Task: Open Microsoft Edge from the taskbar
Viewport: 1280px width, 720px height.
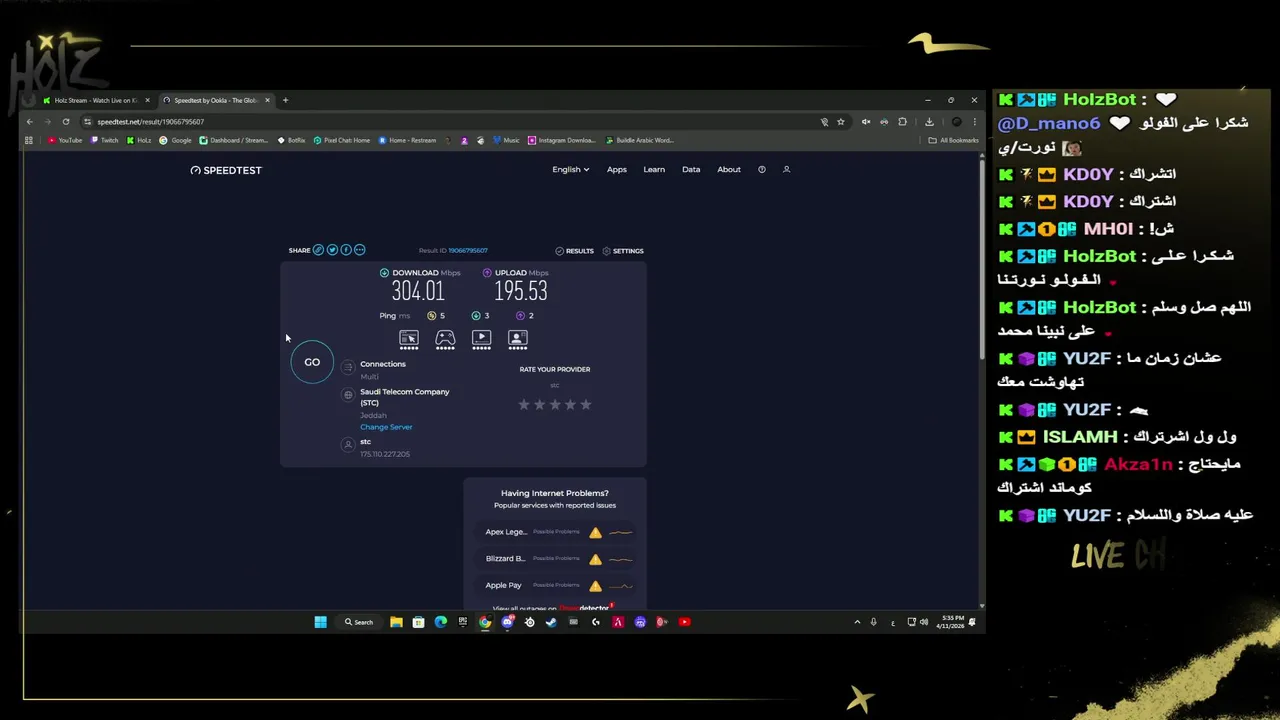Action: 441,622
